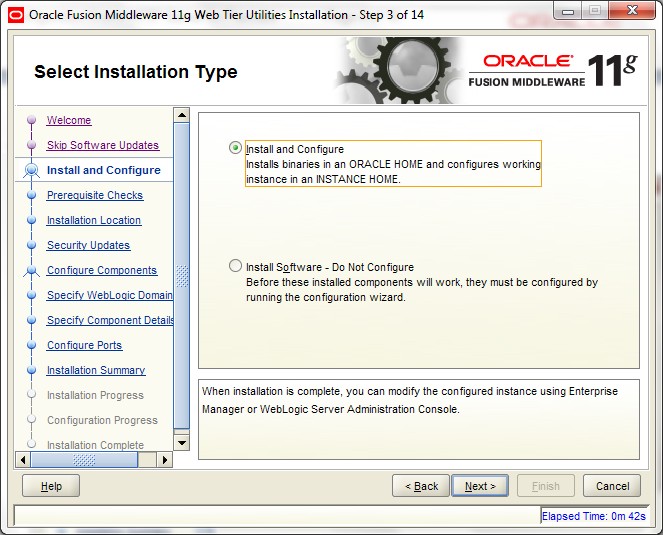The image size is (663, 535).
Task: Cancel the installation wizard
Action: tap(612, 486)
